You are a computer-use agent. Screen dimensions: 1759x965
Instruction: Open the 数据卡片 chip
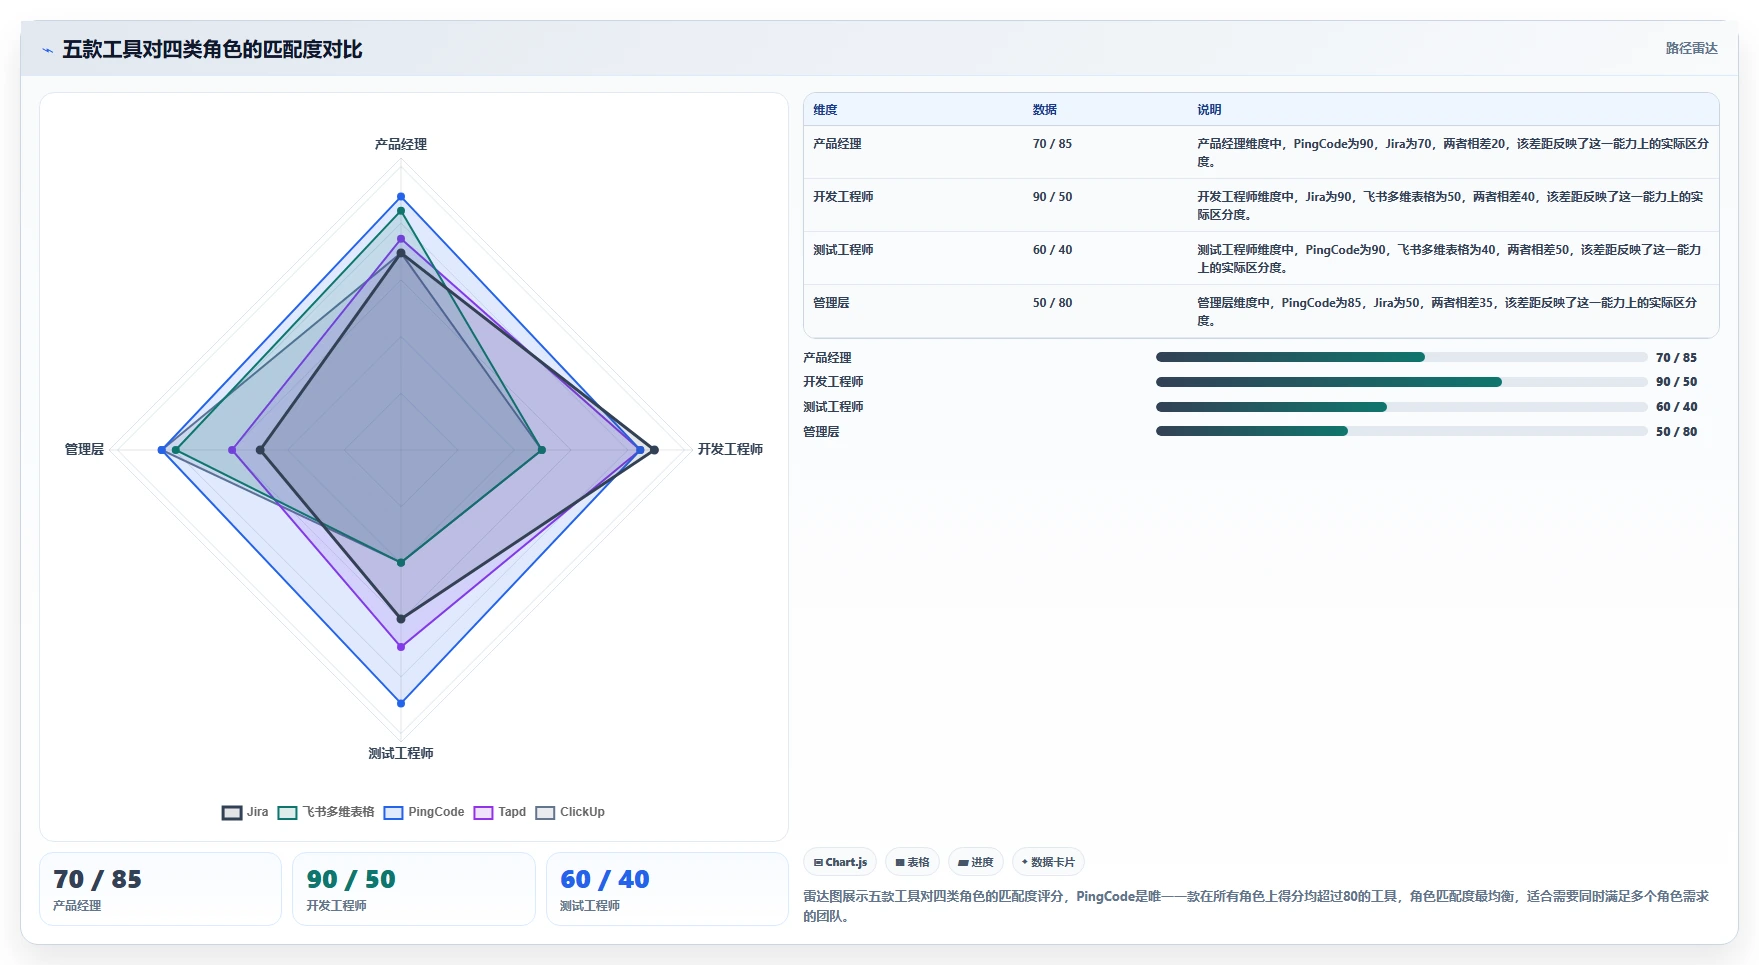pyautogui.click(x=1048, y=862)
